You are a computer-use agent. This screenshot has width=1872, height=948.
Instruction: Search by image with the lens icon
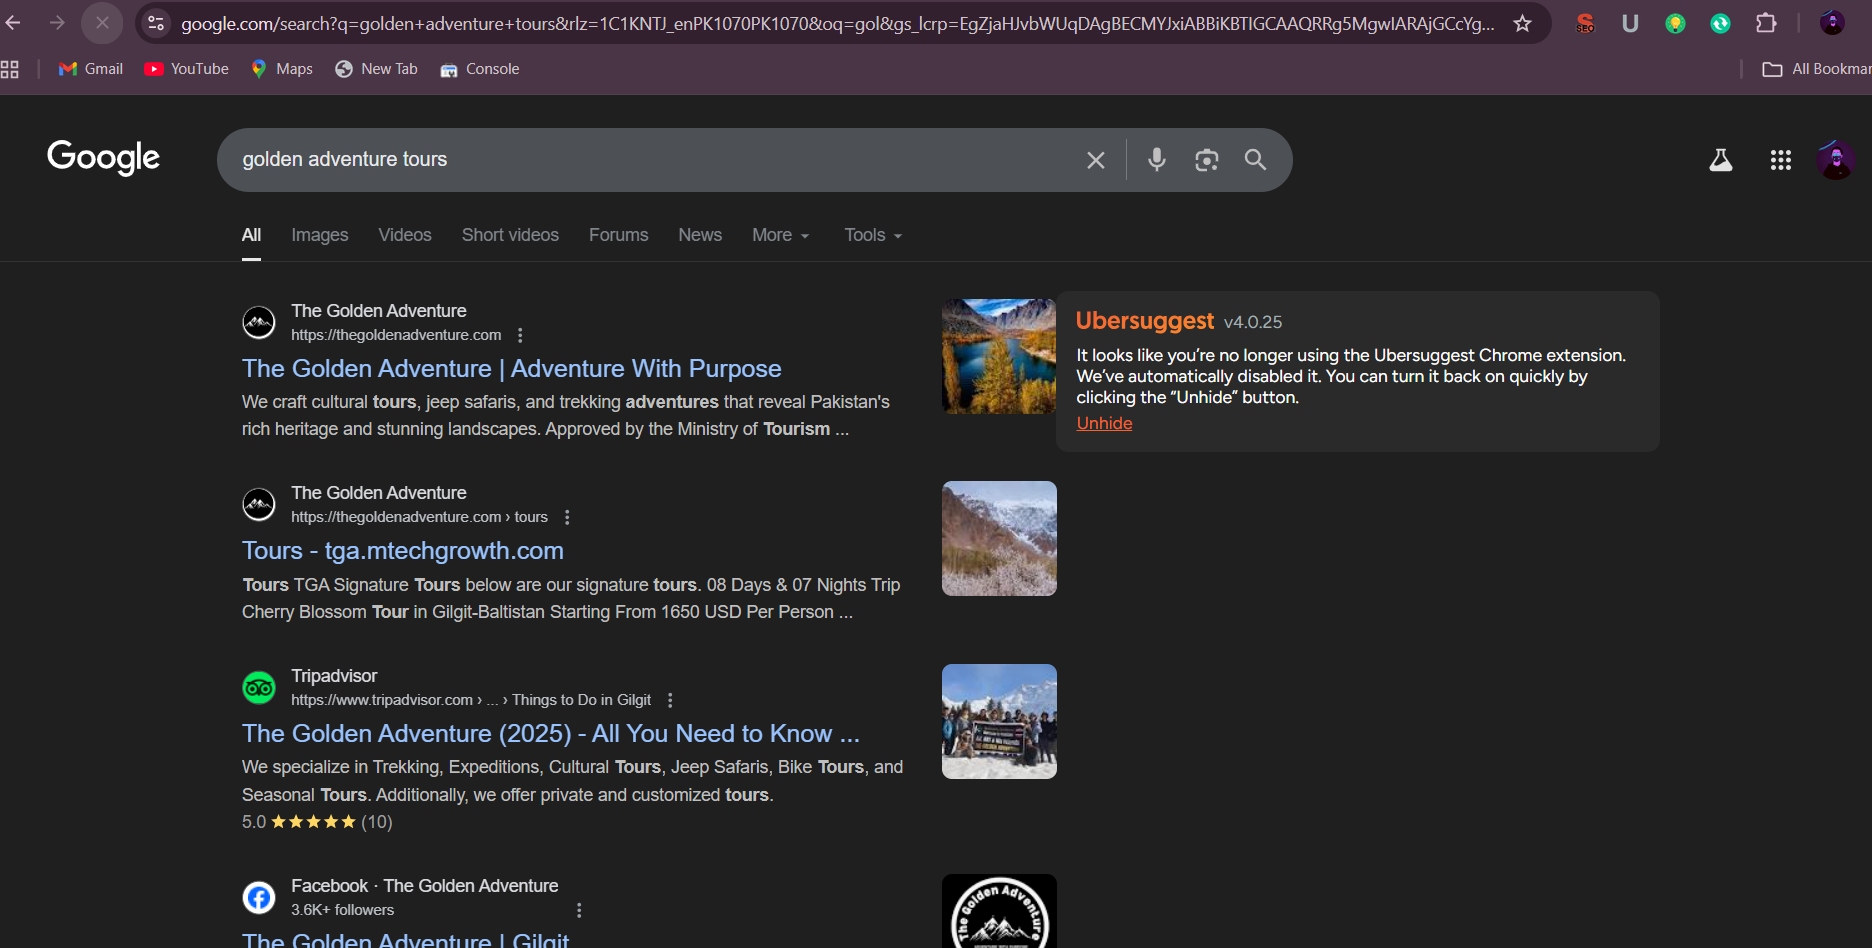coord(1207,160)
